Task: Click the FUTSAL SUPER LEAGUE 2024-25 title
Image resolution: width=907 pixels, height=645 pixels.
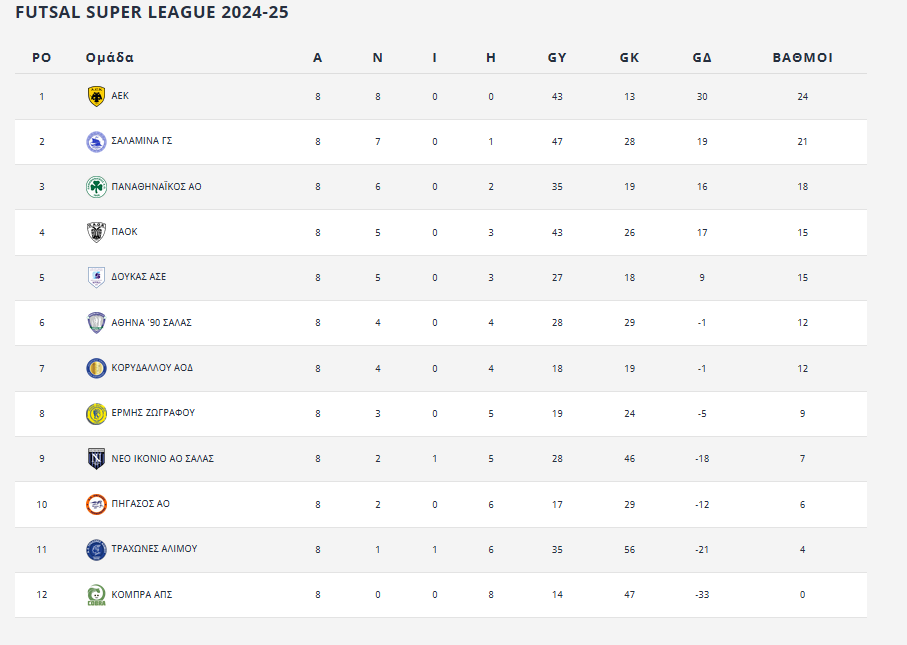Action: (x=153, y=13)
